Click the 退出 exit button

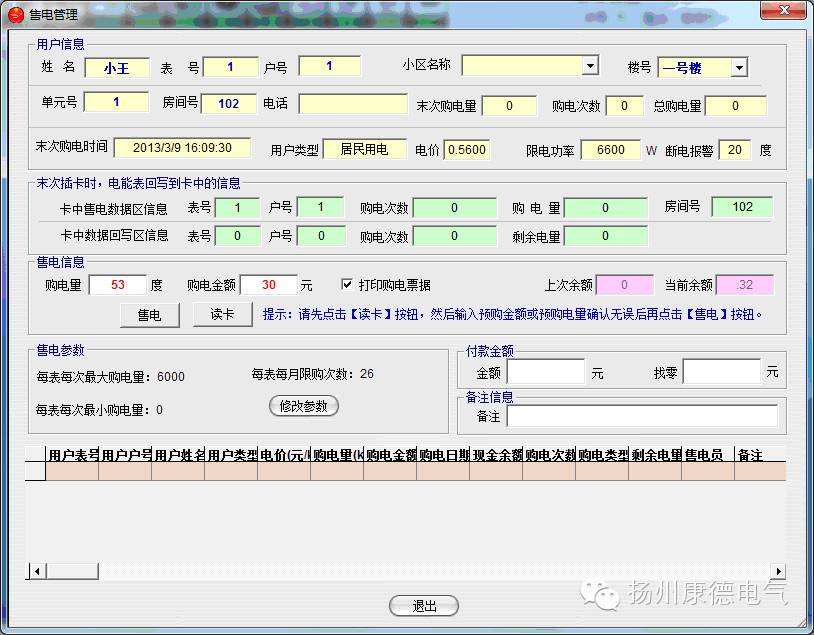[421, 605]
